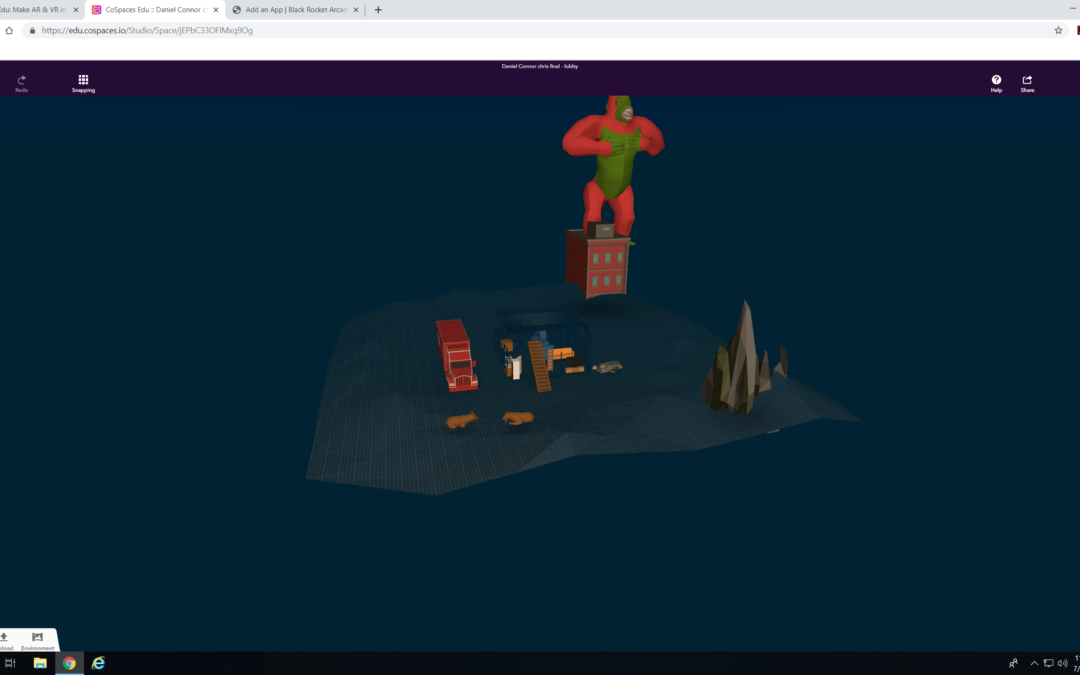Open the Upload panel
Viewport: 1080px width, 675px height.
click(x=4, y=641)
